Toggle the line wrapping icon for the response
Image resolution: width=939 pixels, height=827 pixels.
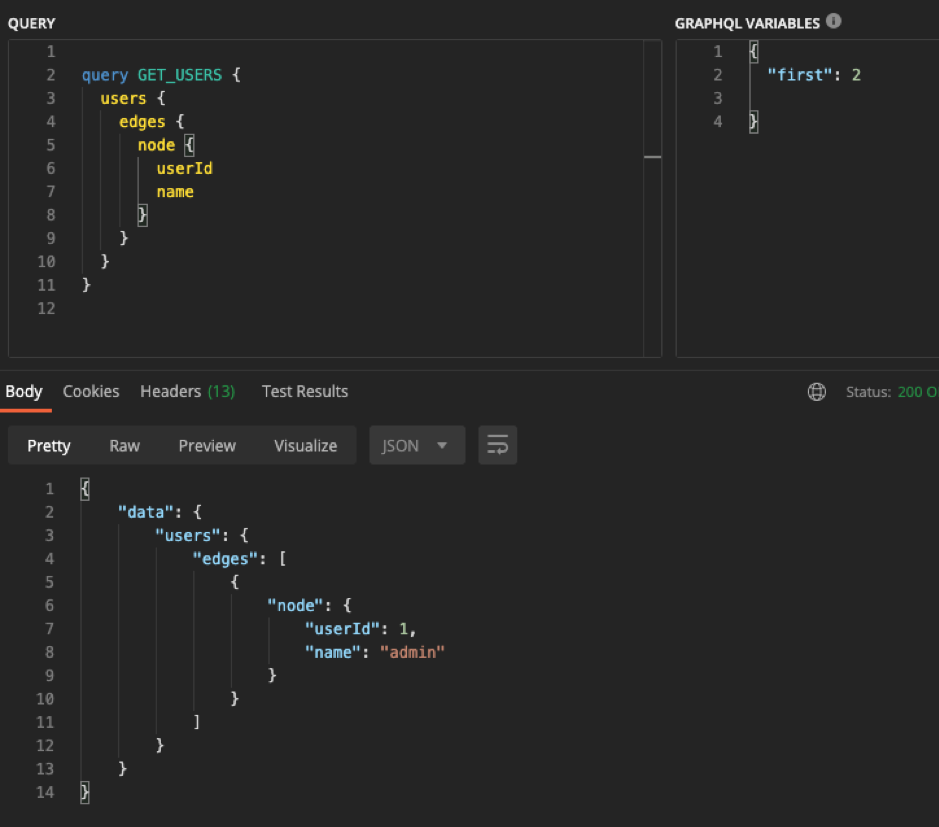tap(497, 445)
